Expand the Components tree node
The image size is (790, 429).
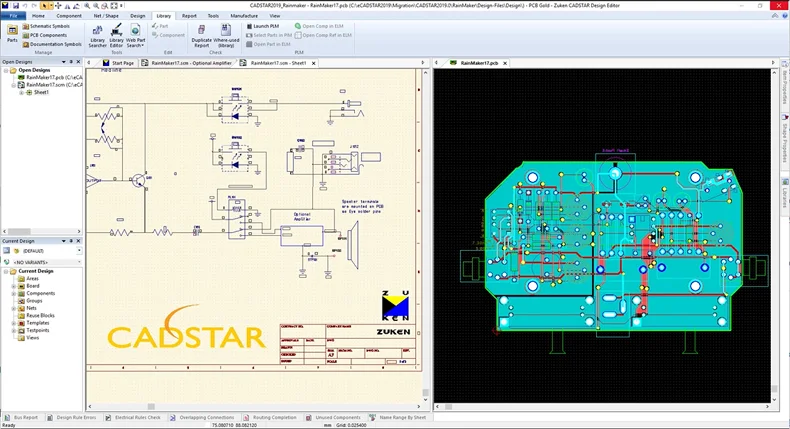point(14,293)
